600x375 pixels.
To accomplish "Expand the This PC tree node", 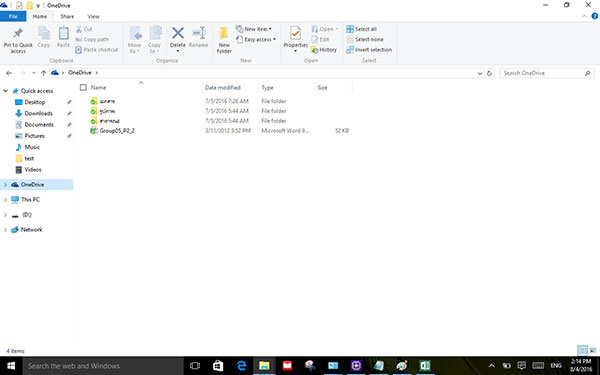I will [x=5, y=200].
